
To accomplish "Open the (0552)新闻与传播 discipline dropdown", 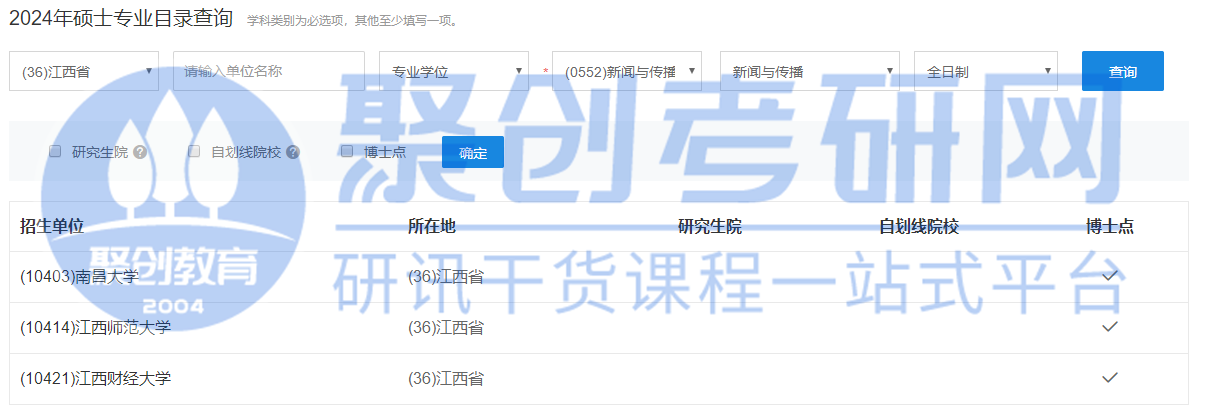I will [627, 71].
